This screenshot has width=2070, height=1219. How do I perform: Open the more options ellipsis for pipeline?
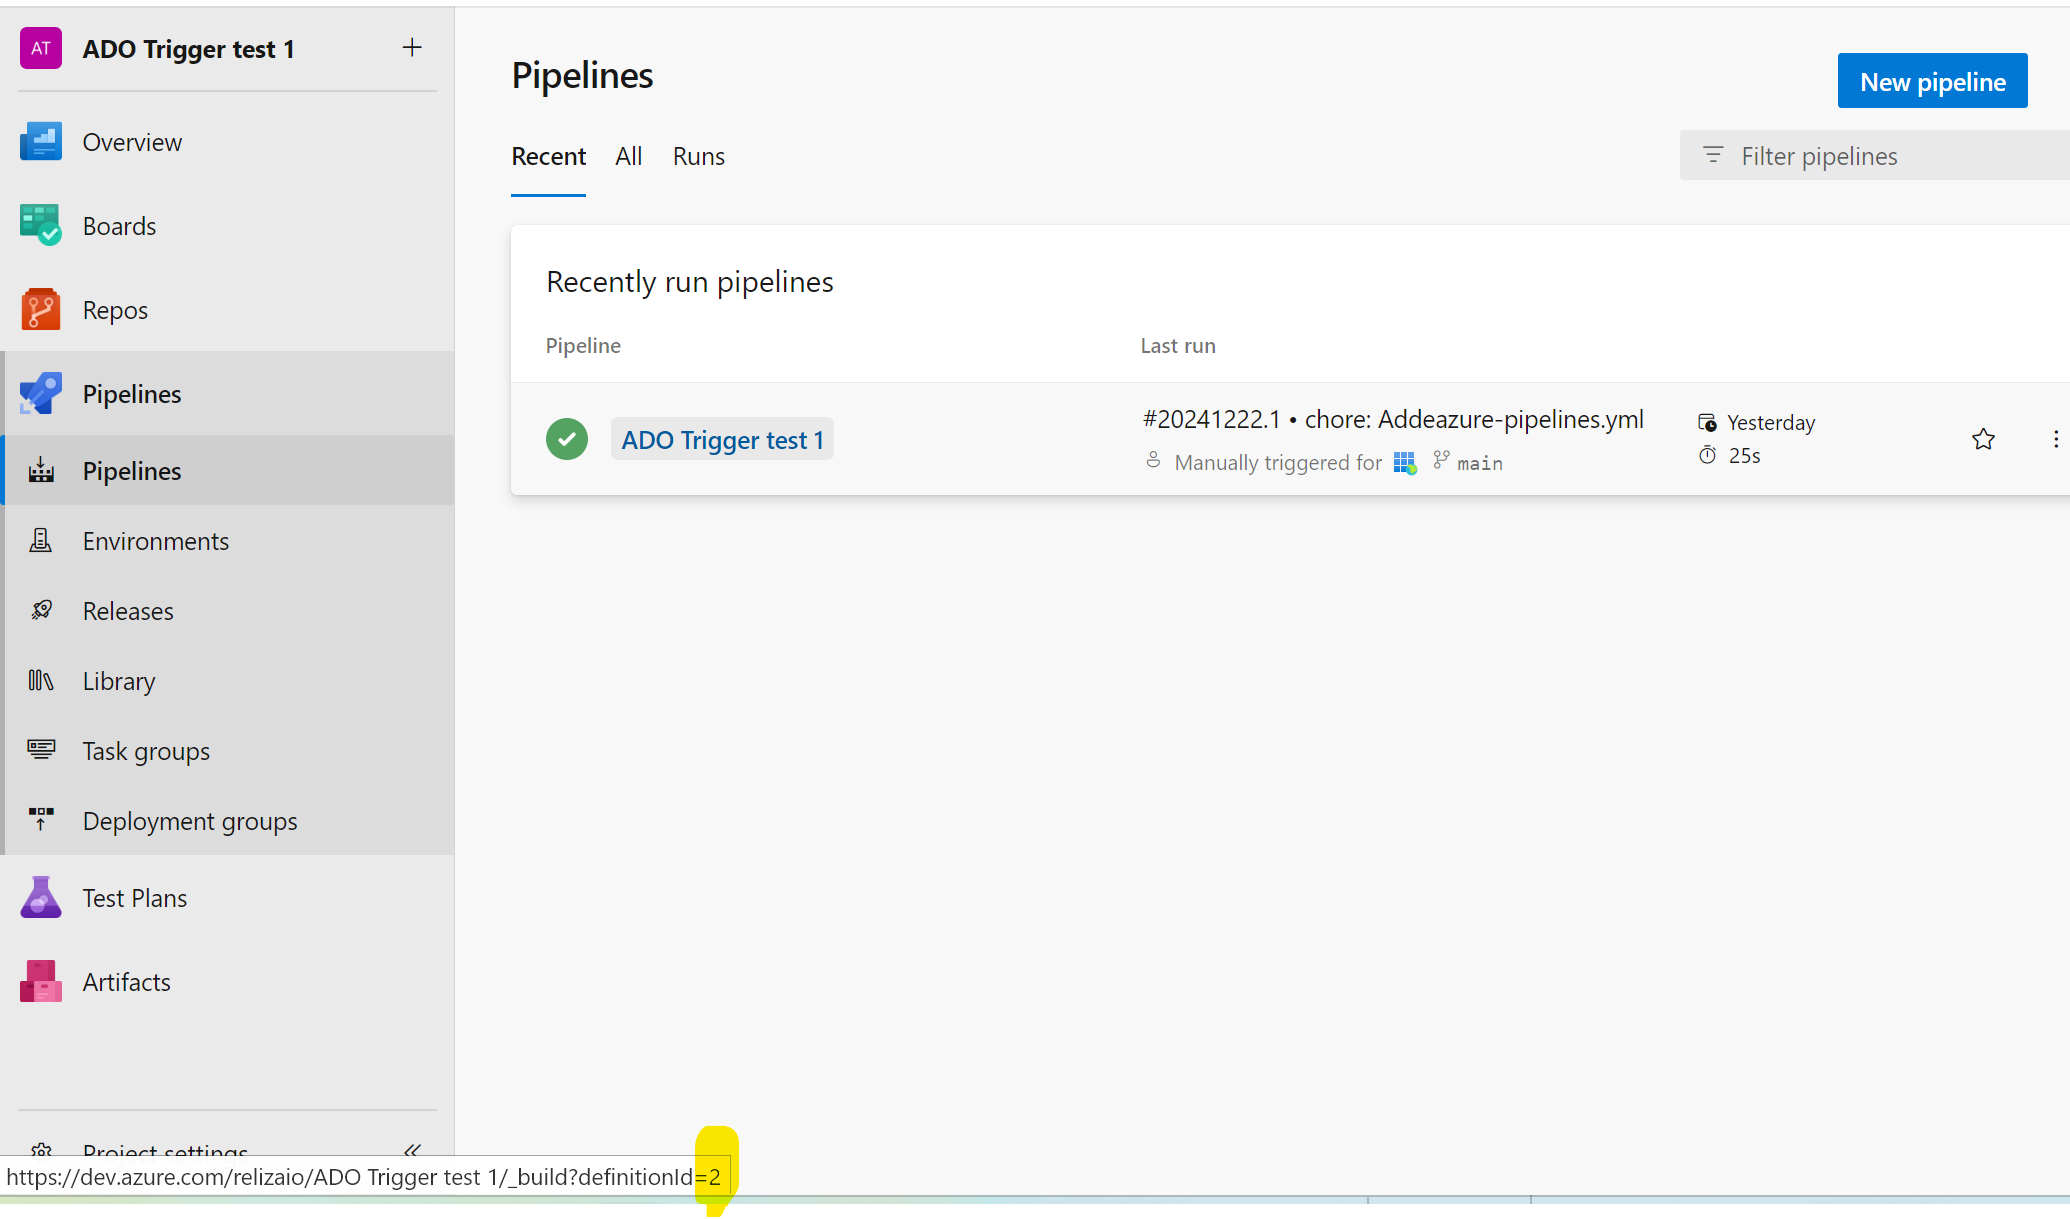tap(2055, 439)
